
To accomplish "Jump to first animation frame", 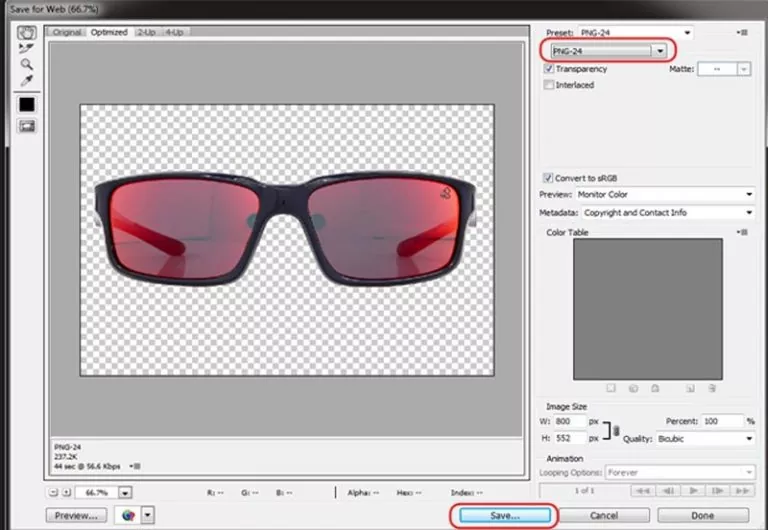I will click(x=643, y=490).
